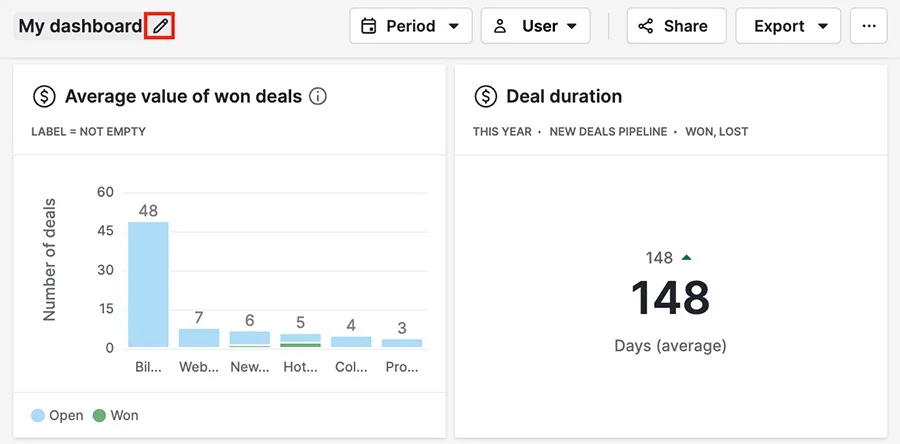The height and width of the screenshot is (444, 900).
Task: Click the Share button label
Action: [x=685, y=26]
